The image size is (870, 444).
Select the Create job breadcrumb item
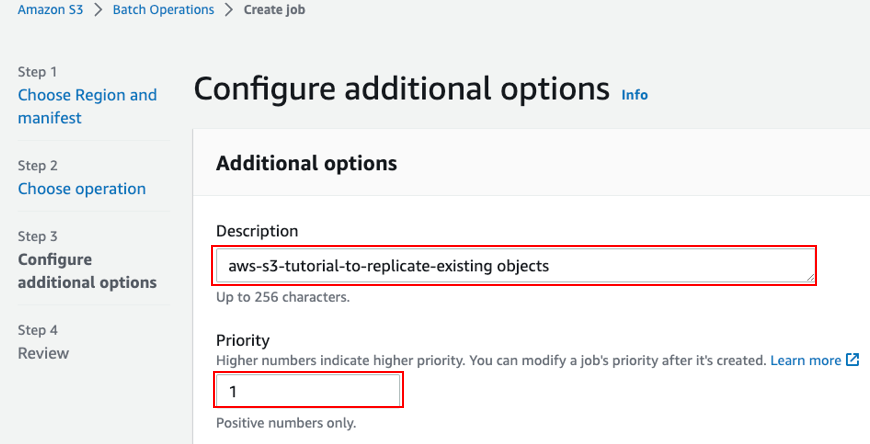274,9
